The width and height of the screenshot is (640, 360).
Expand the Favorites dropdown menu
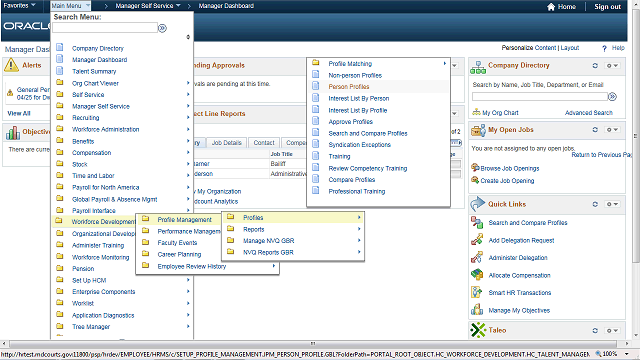19,5
